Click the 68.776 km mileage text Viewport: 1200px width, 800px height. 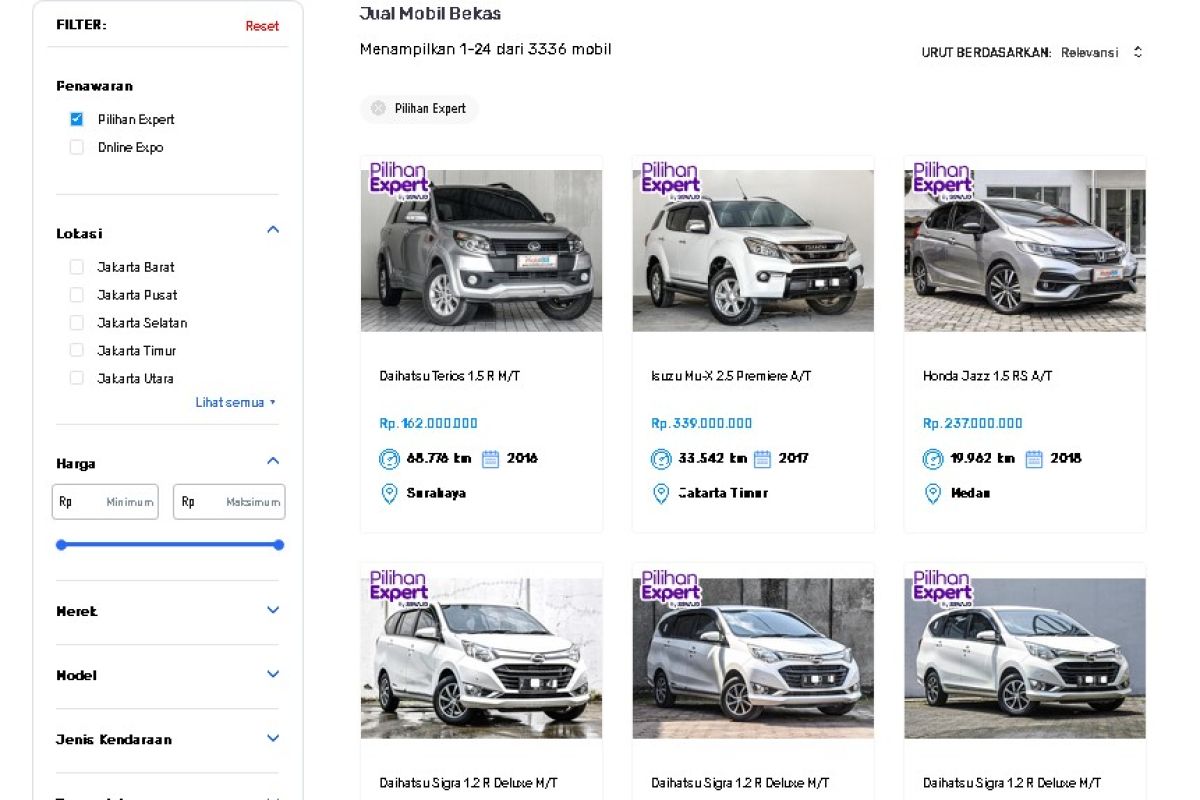tap(437, 459)
